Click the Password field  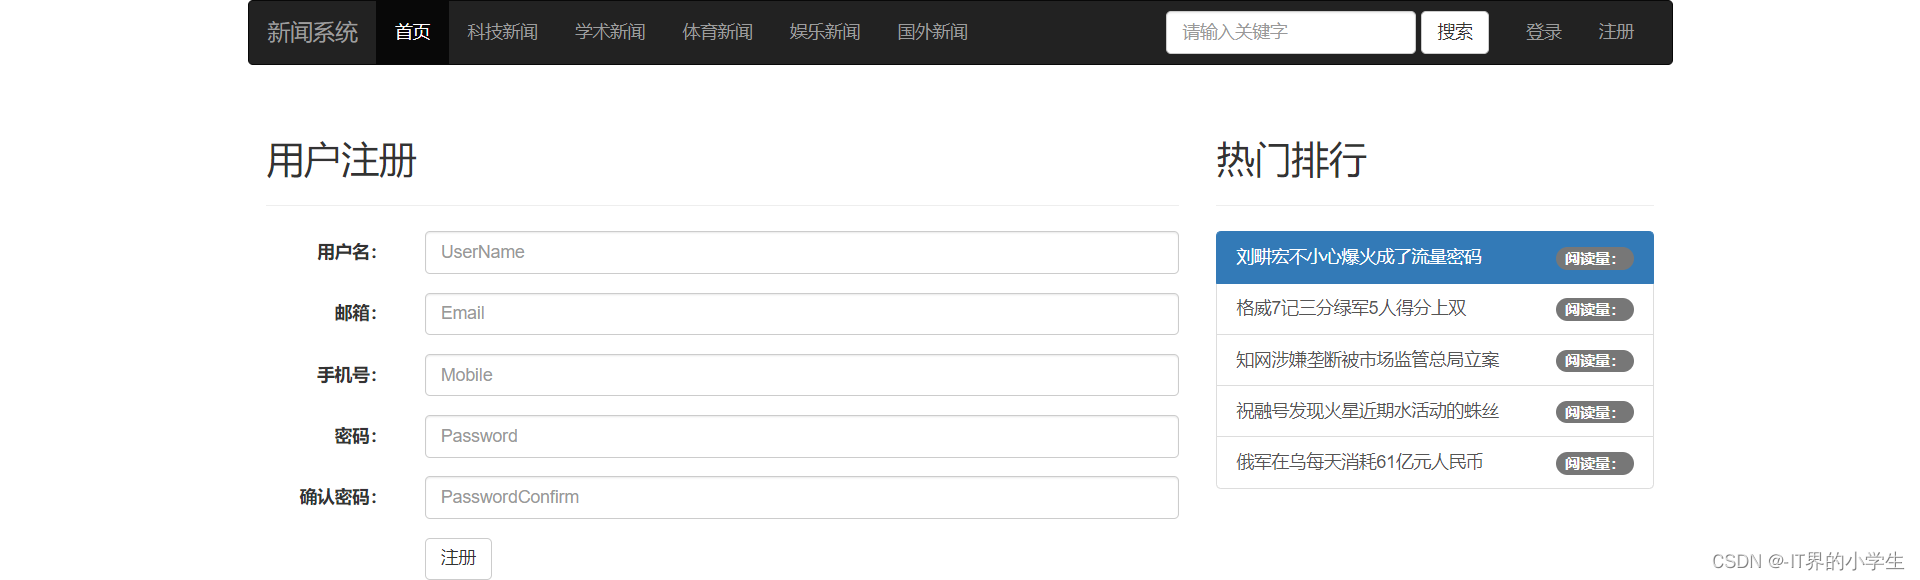[x=801, y=436]
